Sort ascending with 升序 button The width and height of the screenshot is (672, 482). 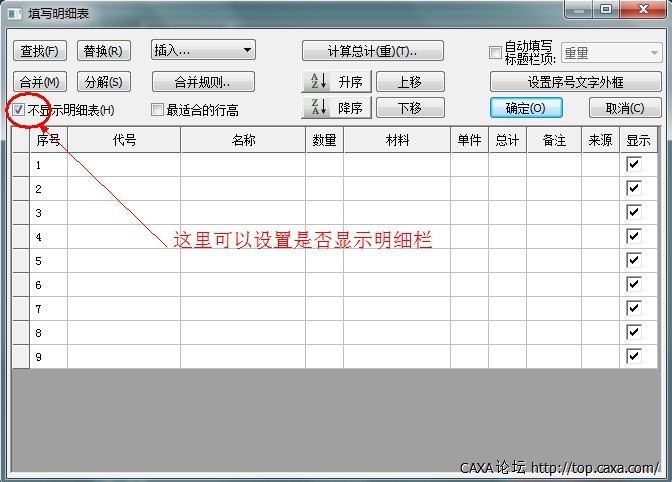pos(337,81)
